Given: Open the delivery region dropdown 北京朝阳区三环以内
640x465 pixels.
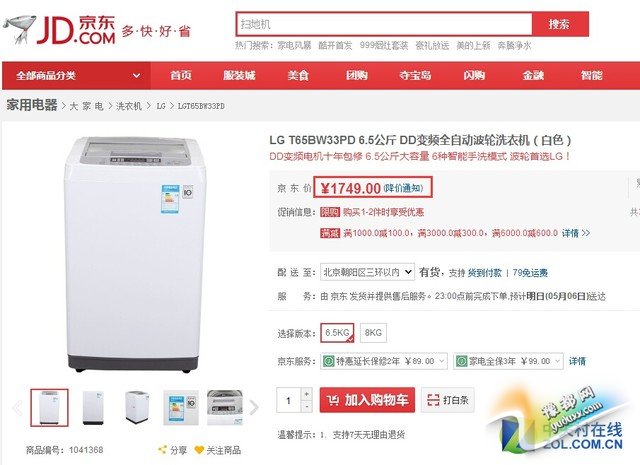Looking at the screenshot, I should (x=367, y=272).
